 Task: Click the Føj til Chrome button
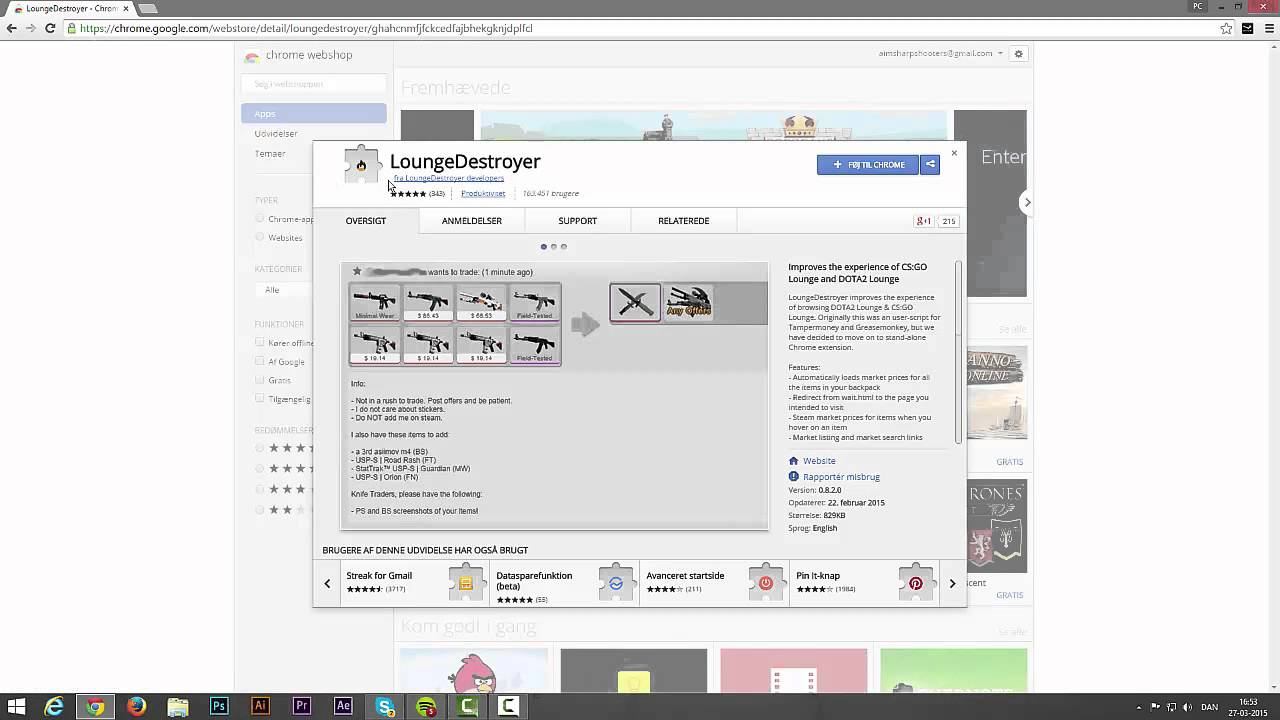(x=868, y=164)
